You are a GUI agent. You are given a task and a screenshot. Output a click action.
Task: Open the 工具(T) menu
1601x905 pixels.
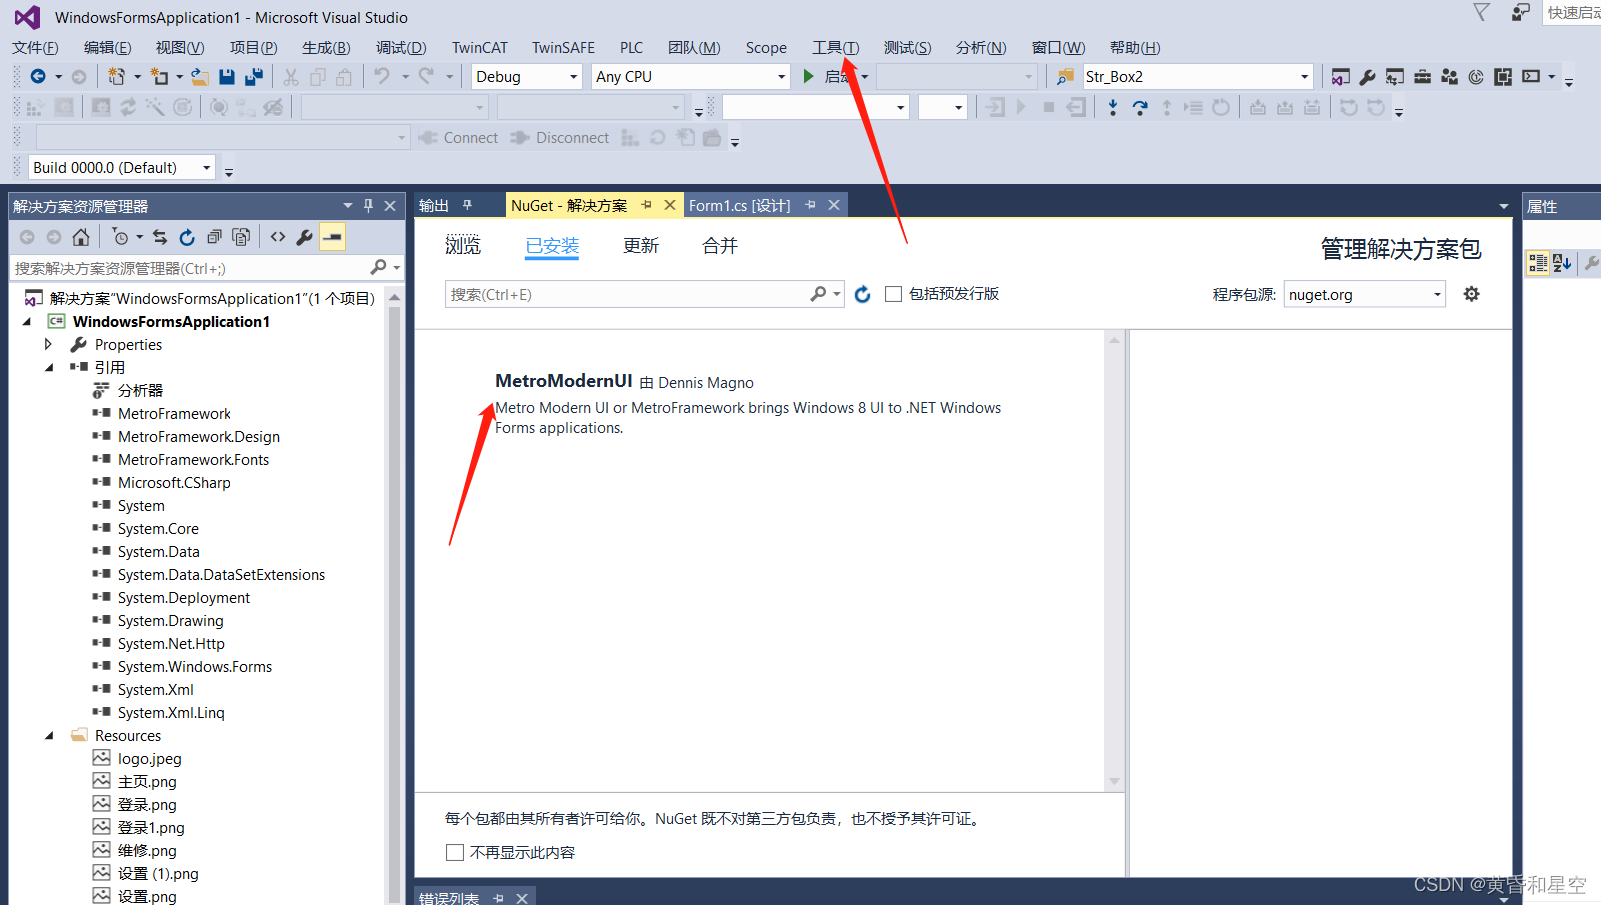click(x=835, y=47)
